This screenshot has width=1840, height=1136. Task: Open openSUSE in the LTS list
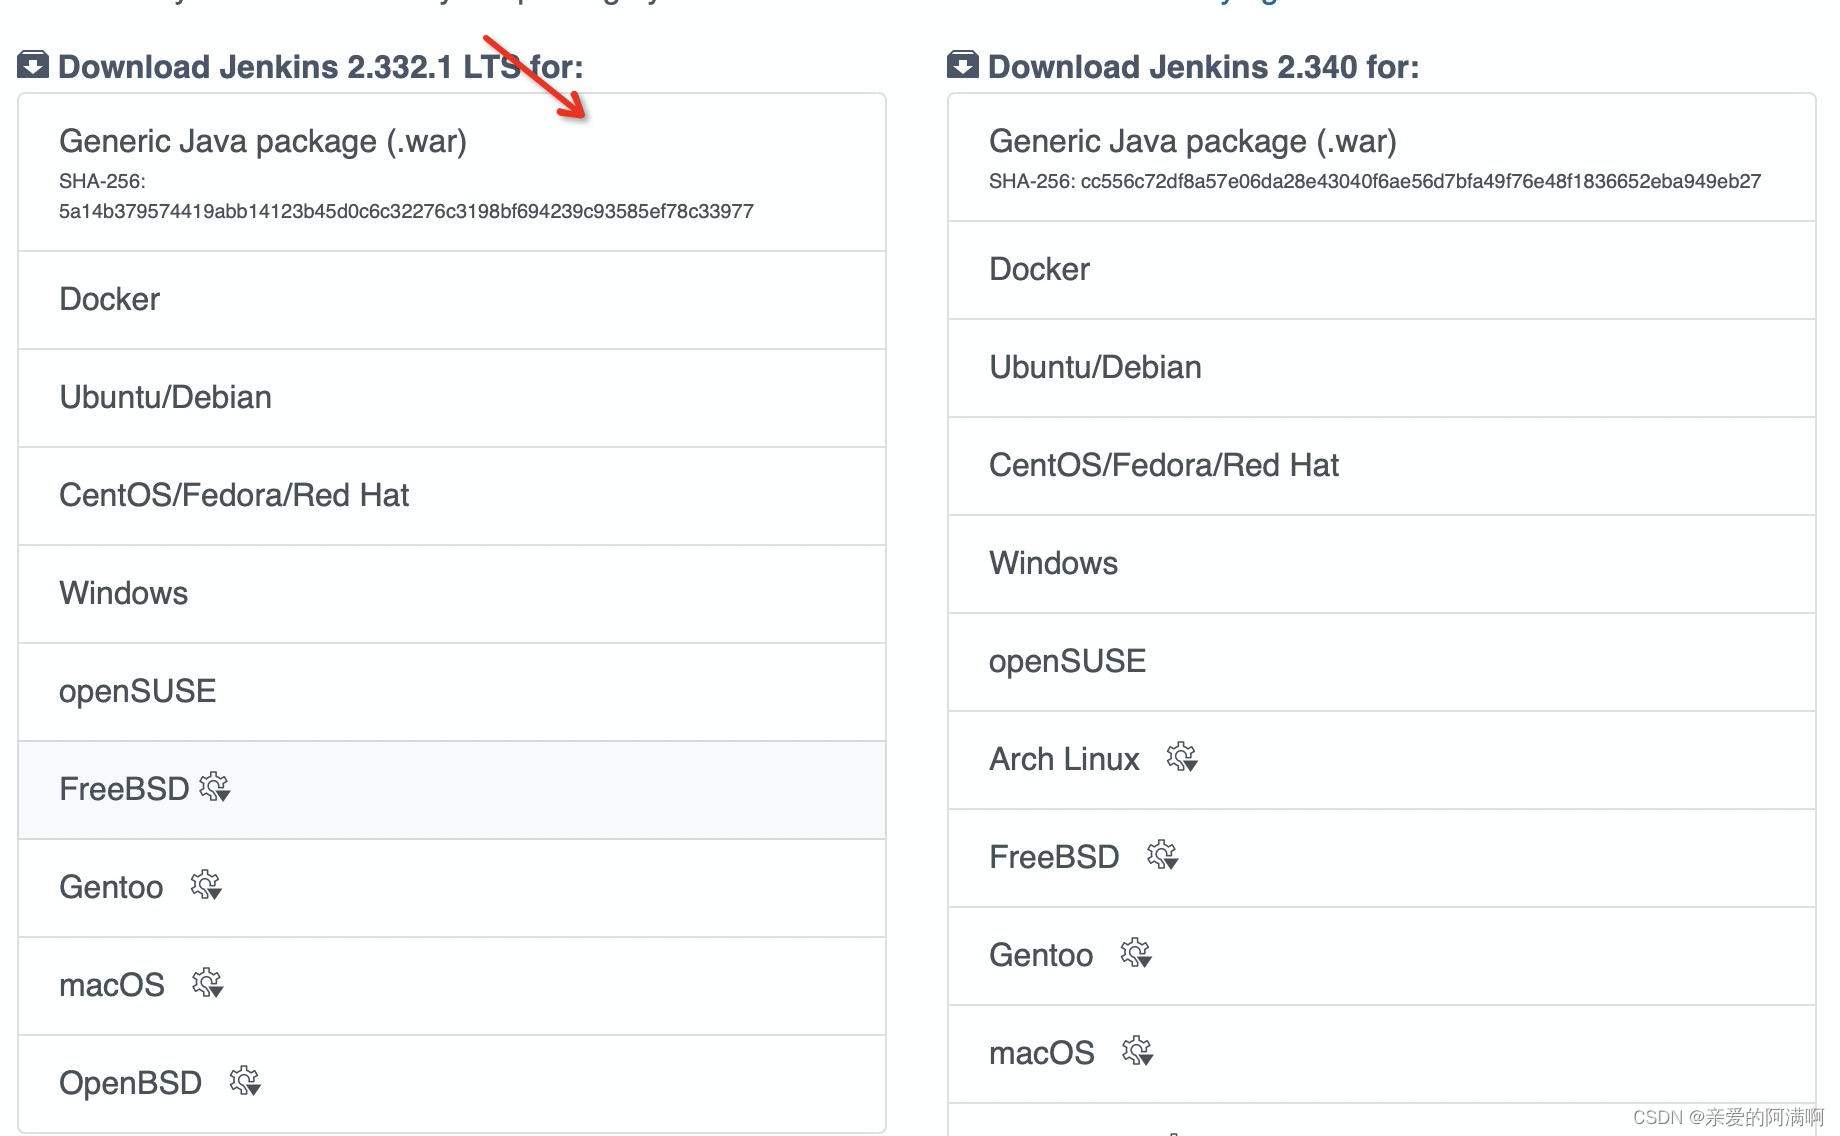(x=452, y=692)
